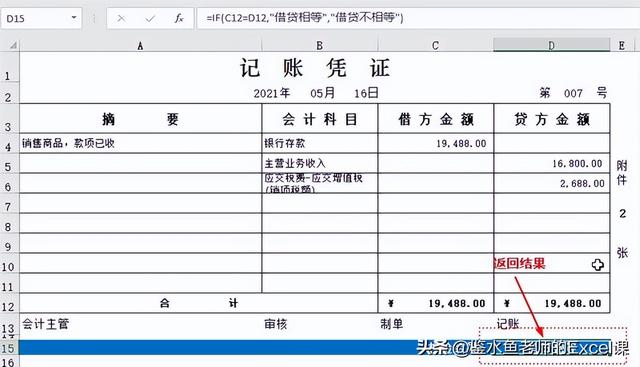Click the 贷方金额 total cell in row 12
Image resolution: width=640 pixels, height=367 pixels.
[551, 303]
